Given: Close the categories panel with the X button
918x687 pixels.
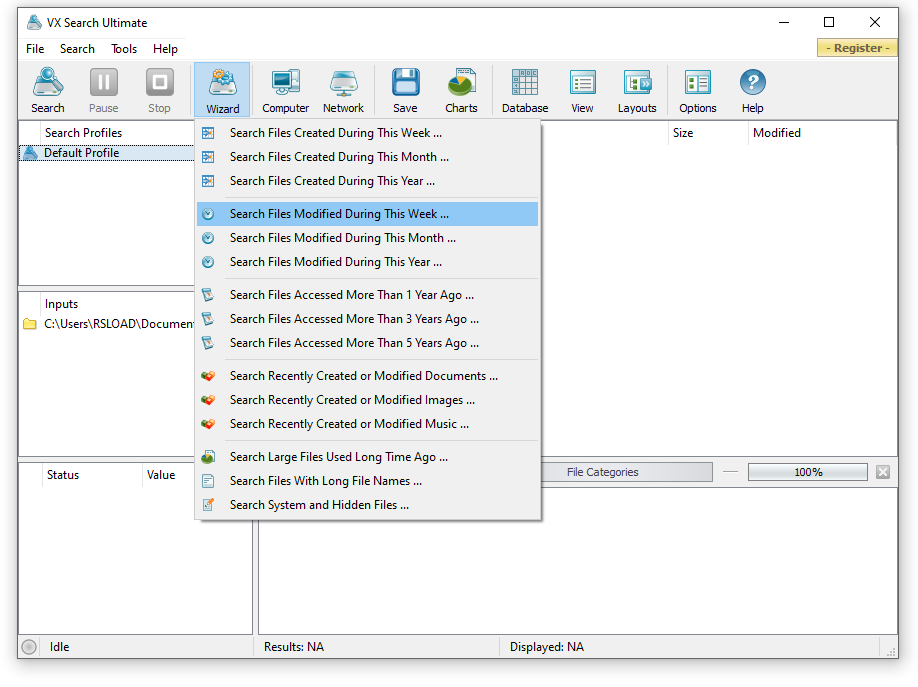Looking at the screenshot, I should click(x=883, y=472).
